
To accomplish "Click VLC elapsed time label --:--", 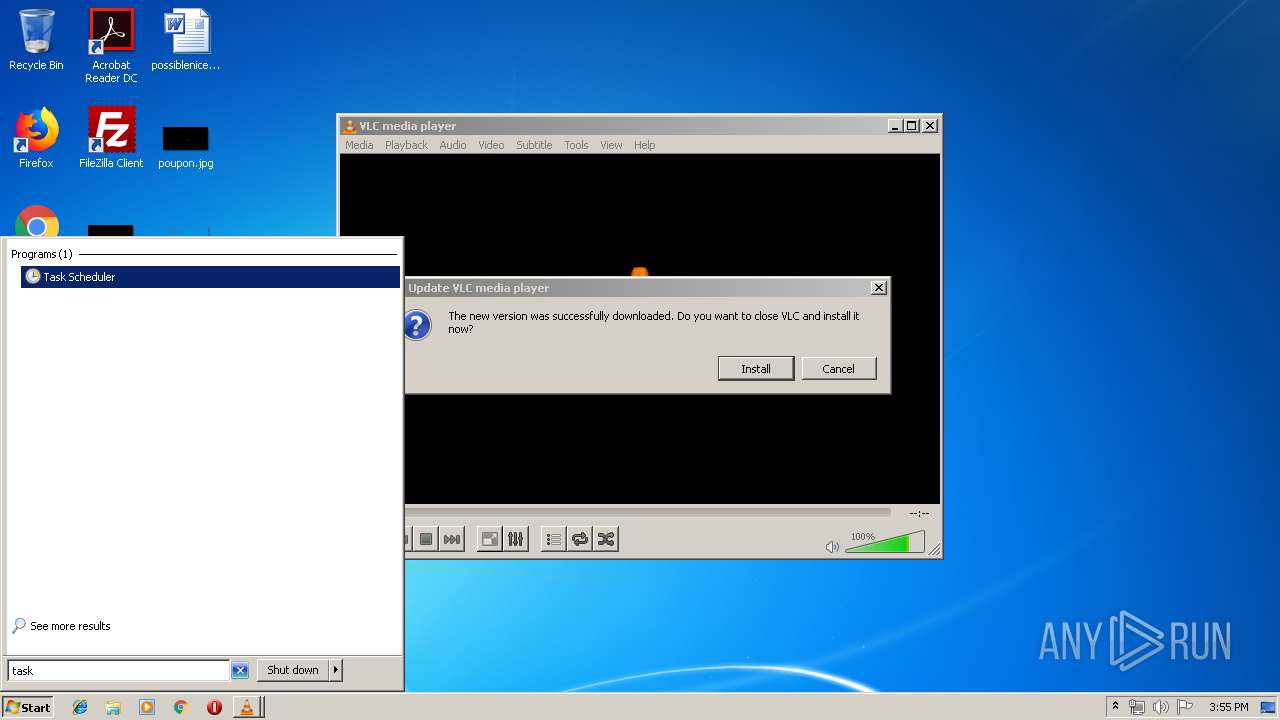I will [x=919, y=513].
